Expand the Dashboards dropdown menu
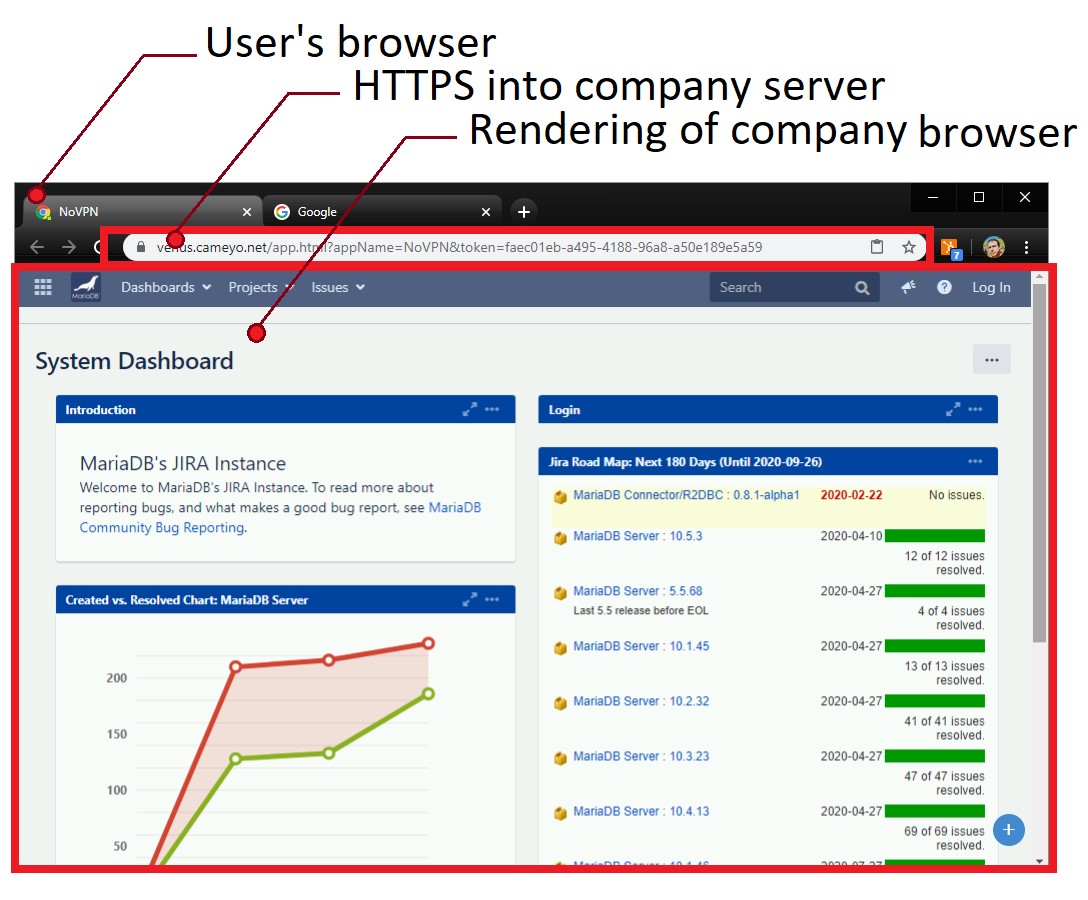Viewport: 1088px width, 900px height. pyautogui.click(x=166, y=288)
